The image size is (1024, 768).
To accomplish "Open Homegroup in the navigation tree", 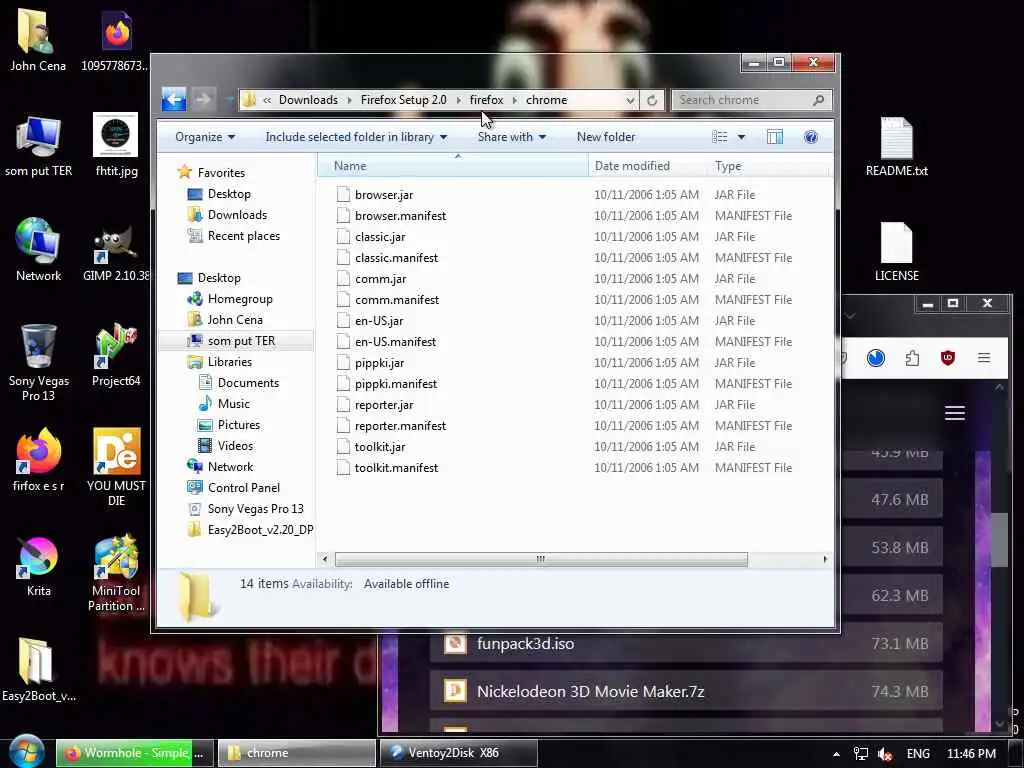I will pyautogui.click(x=240, y=298).
